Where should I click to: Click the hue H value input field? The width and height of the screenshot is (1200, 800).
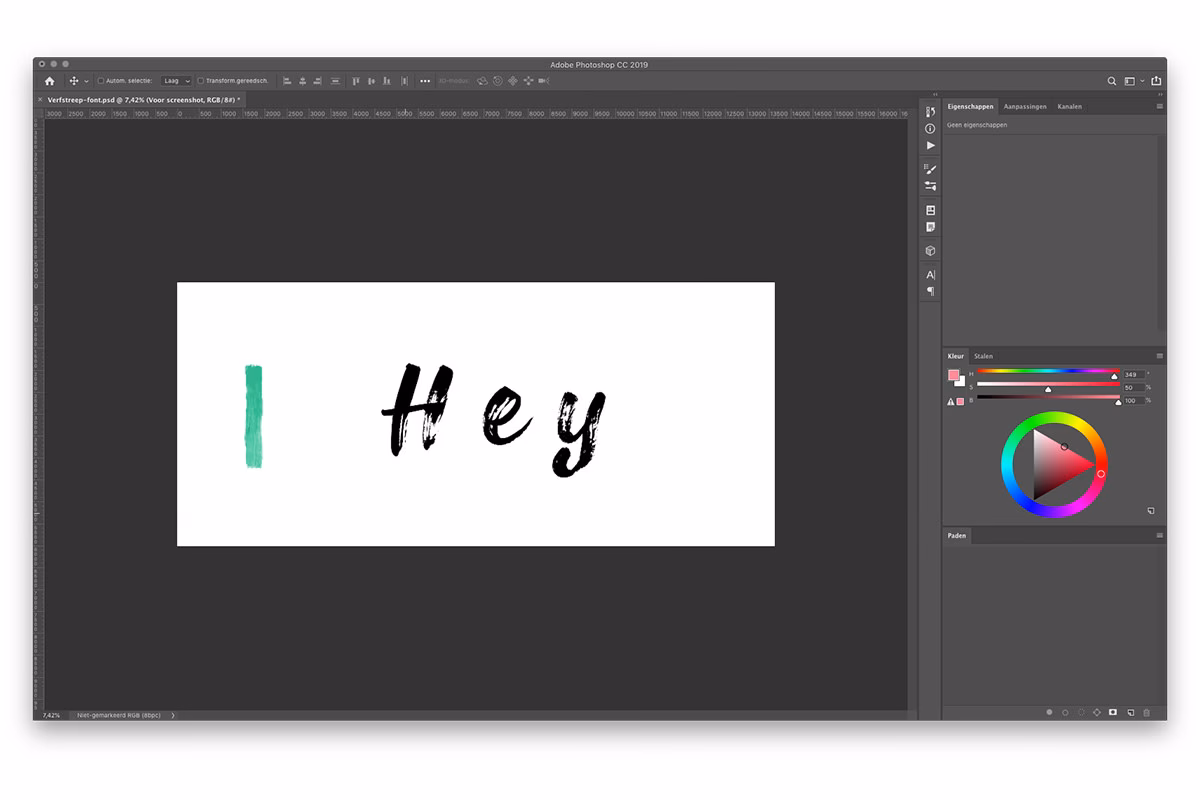coord(1132,375)
